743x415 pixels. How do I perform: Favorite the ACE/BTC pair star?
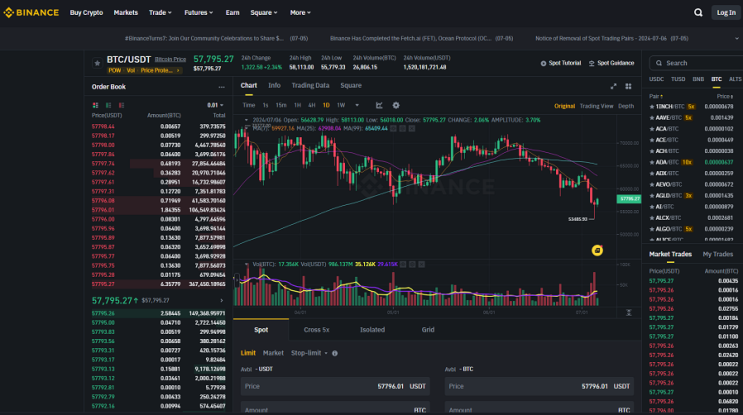(652, 140)
